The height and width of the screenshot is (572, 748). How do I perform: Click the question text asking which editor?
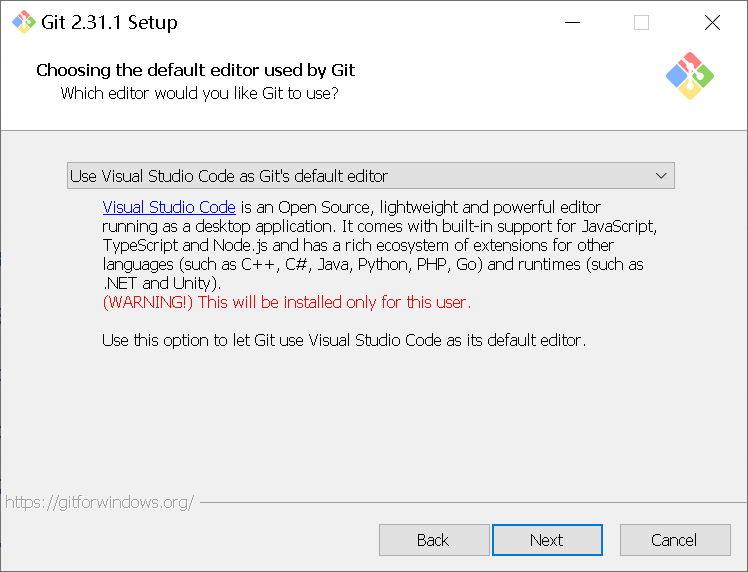click(x=199, y=93)
